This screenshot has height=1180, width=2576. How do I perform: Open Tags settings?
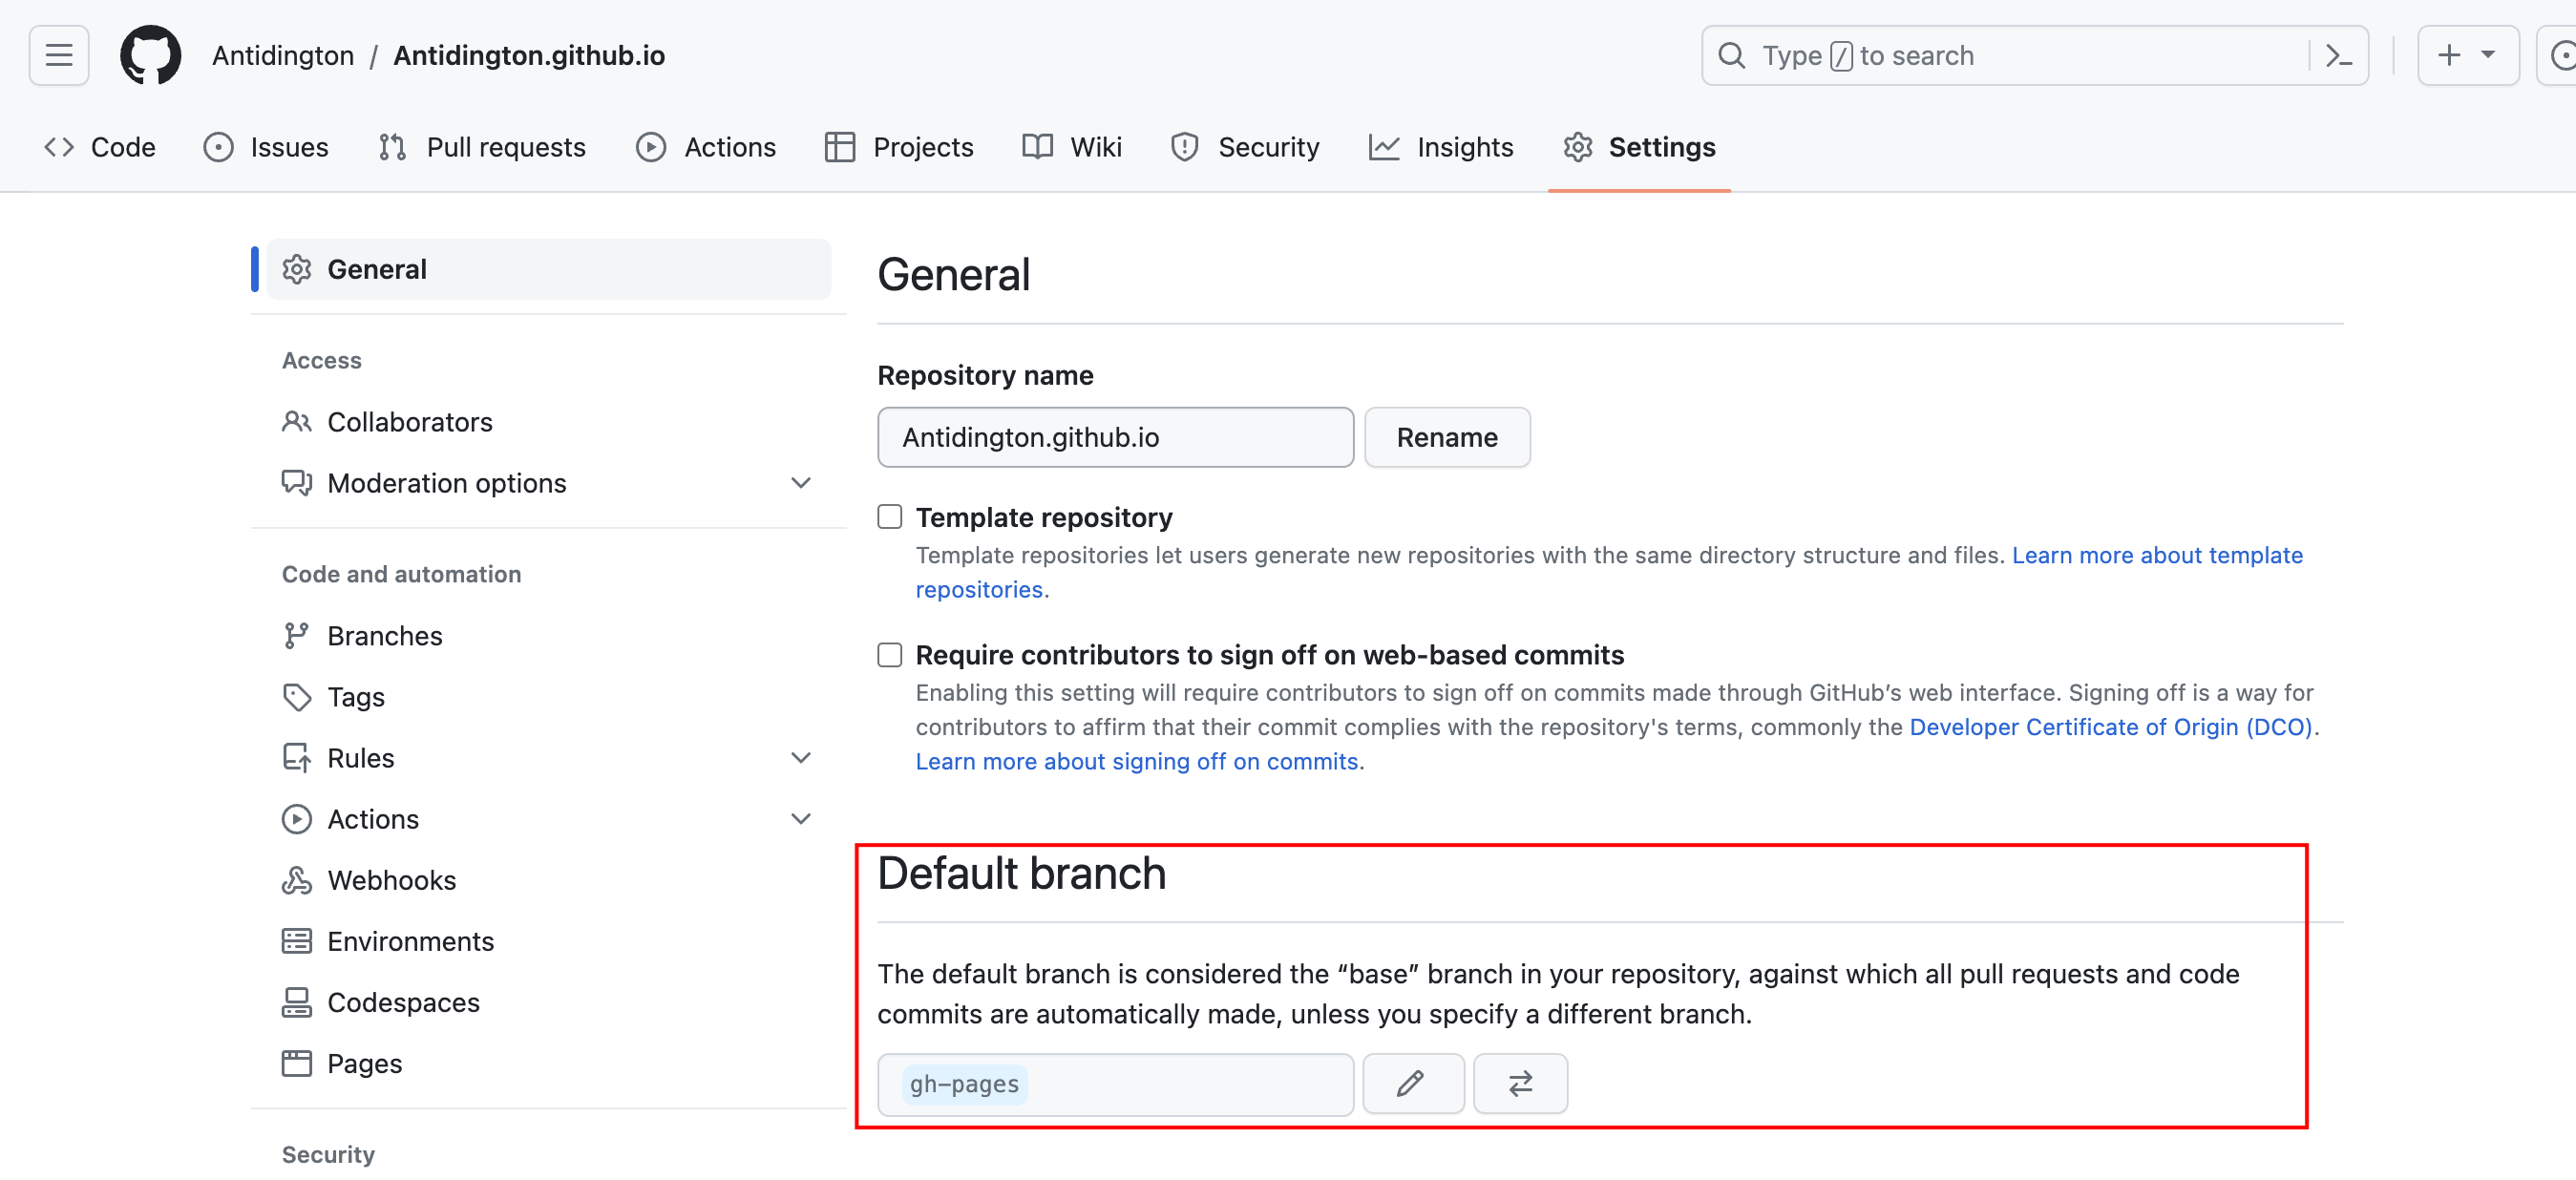(x=548, y=697)
